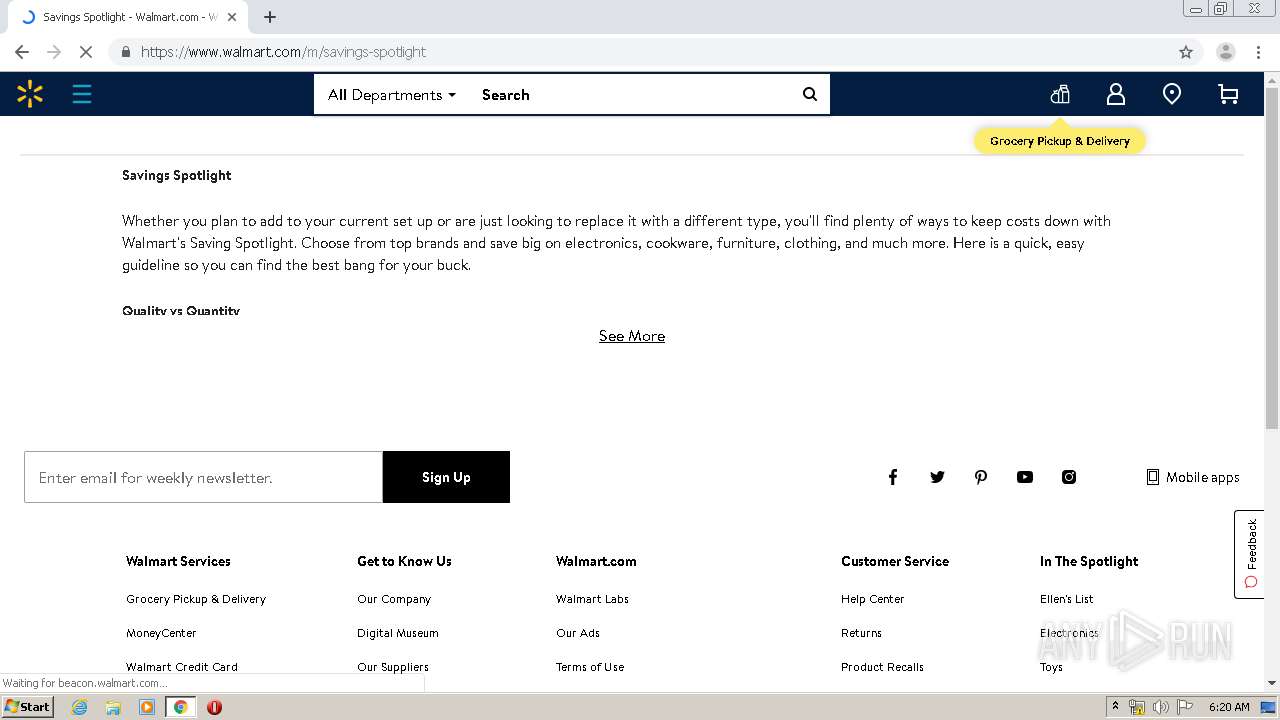Click the address bar URL
This screenshot has width=1280, height=720.
pos(283,52)
